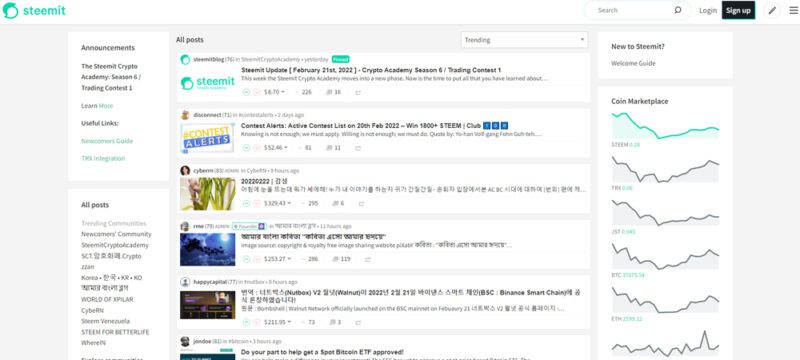This screenshot has width=800, height=360.
Task: Downvote the happycapital Nutbox post
Action: 257,322
